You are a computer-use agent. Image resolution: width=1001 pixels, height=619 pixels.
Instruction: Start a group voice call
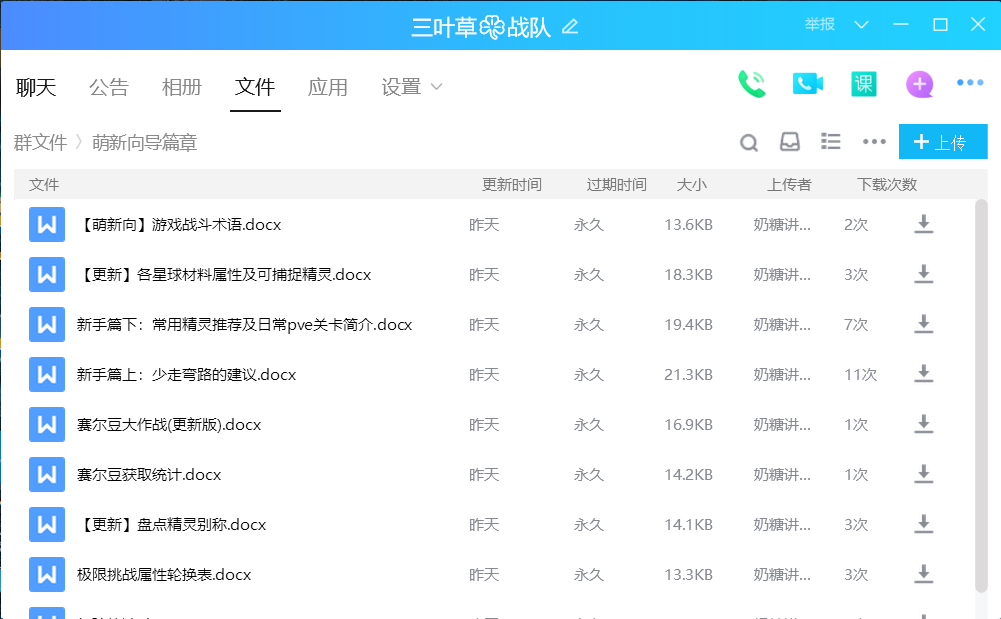coord(751,84)
